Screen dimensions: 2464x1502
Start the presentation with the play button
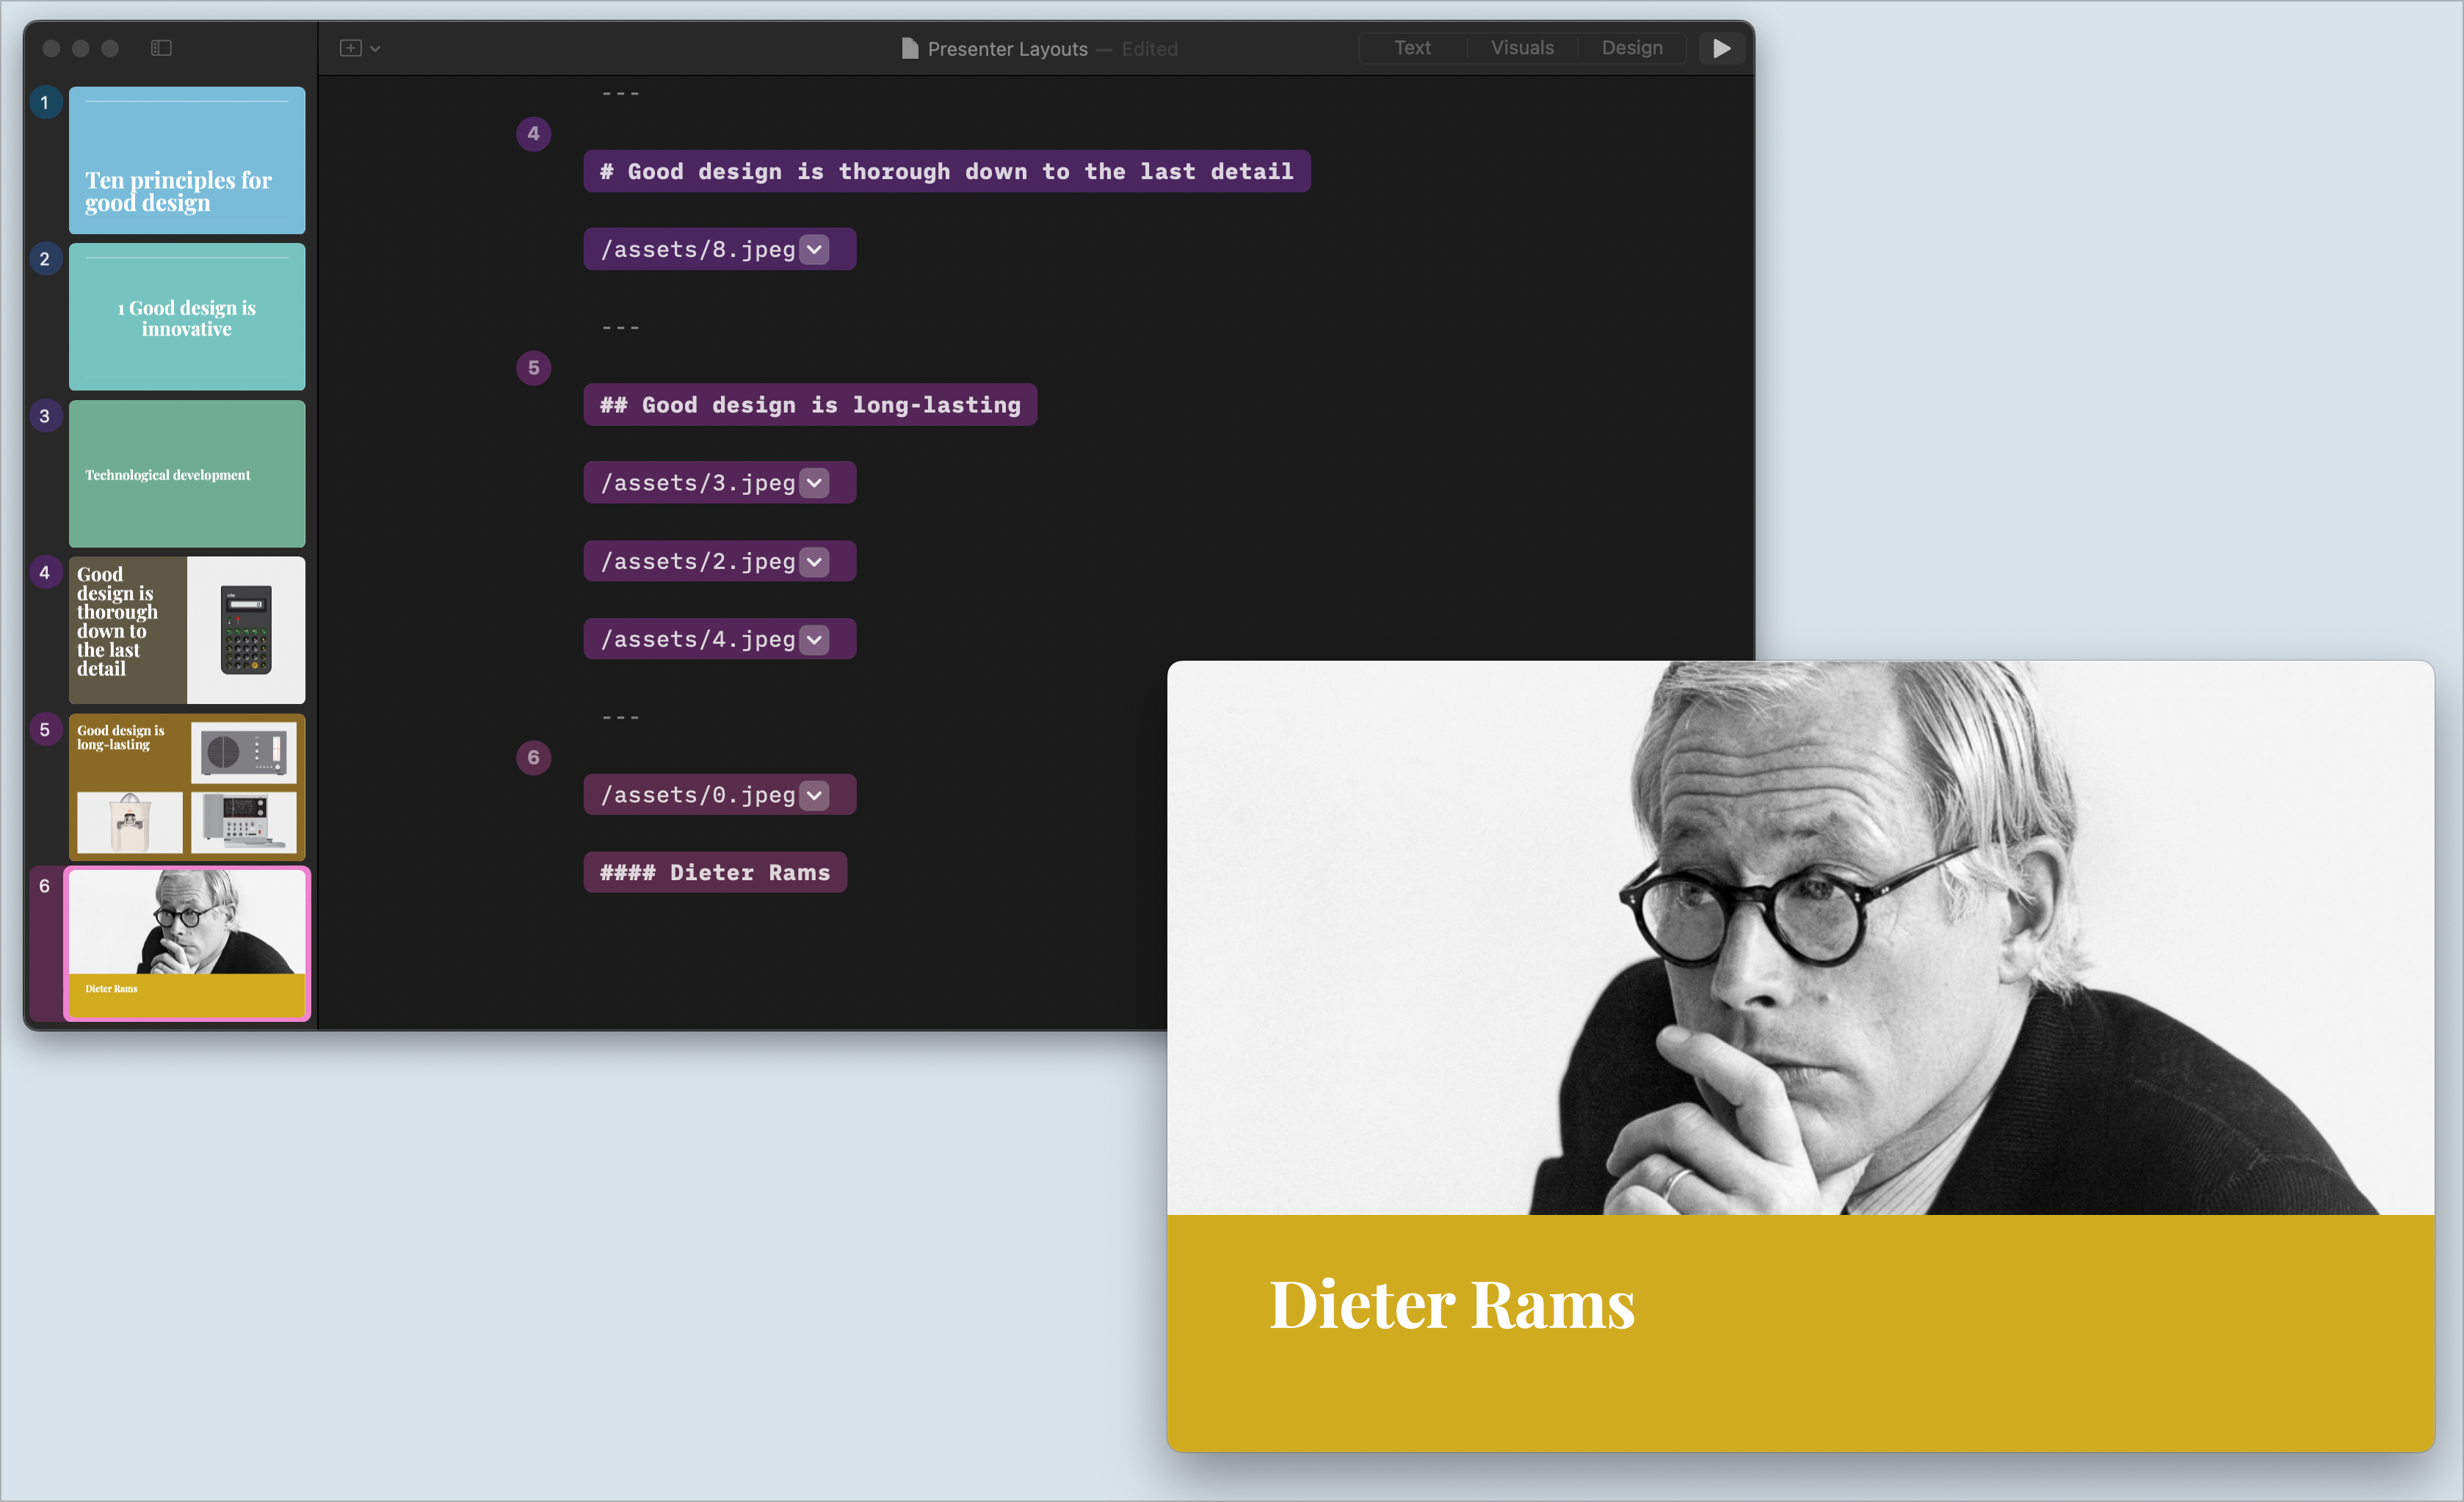[1721, 48]
